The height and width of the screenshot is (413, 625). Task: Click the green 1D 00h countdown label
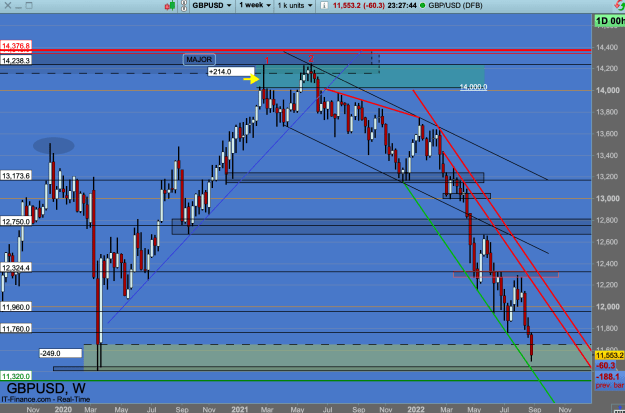tap(609, 21)
